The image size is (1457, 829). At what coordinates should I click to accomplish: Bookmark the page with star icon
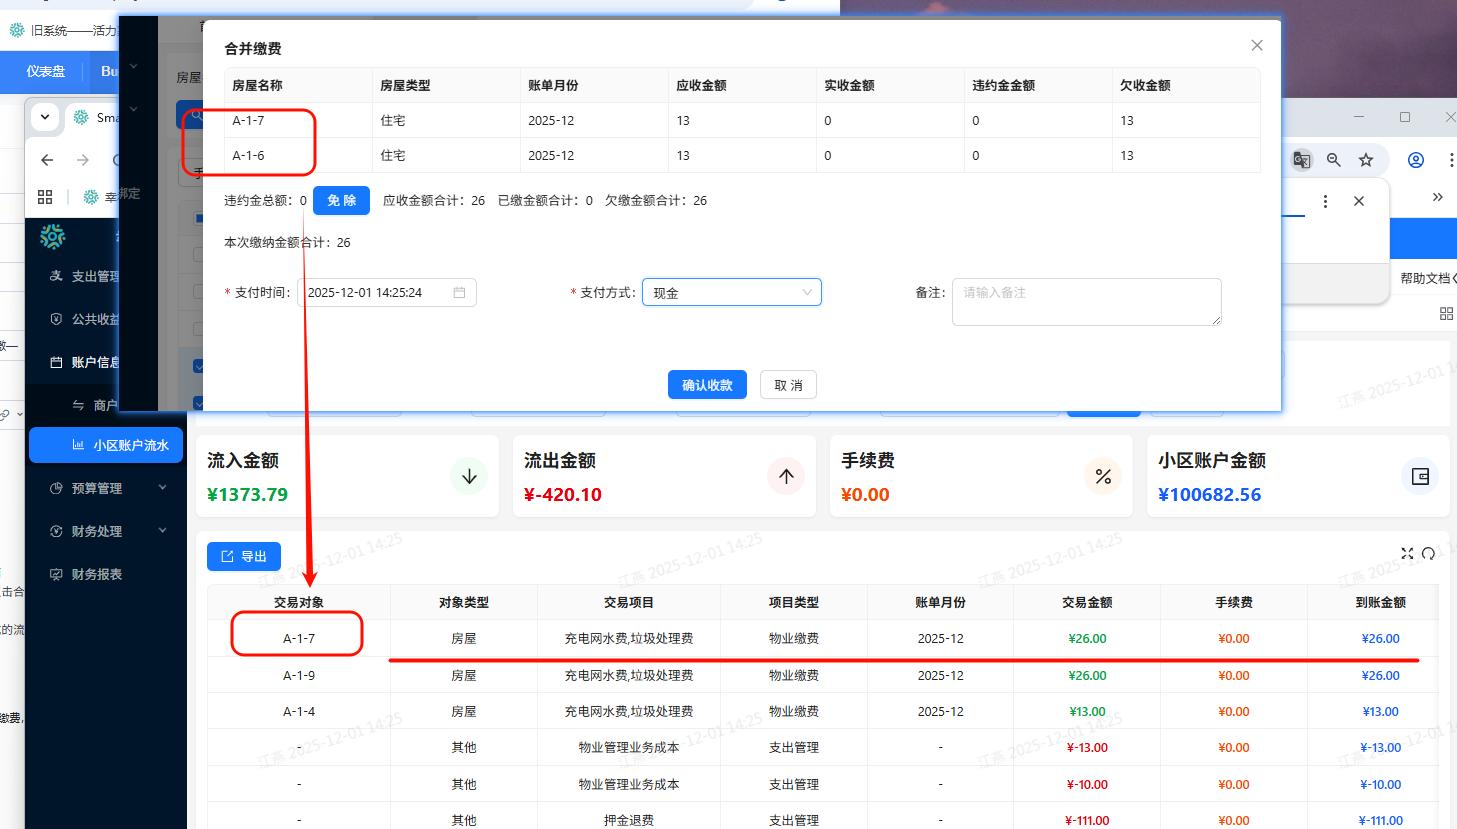1366,160
